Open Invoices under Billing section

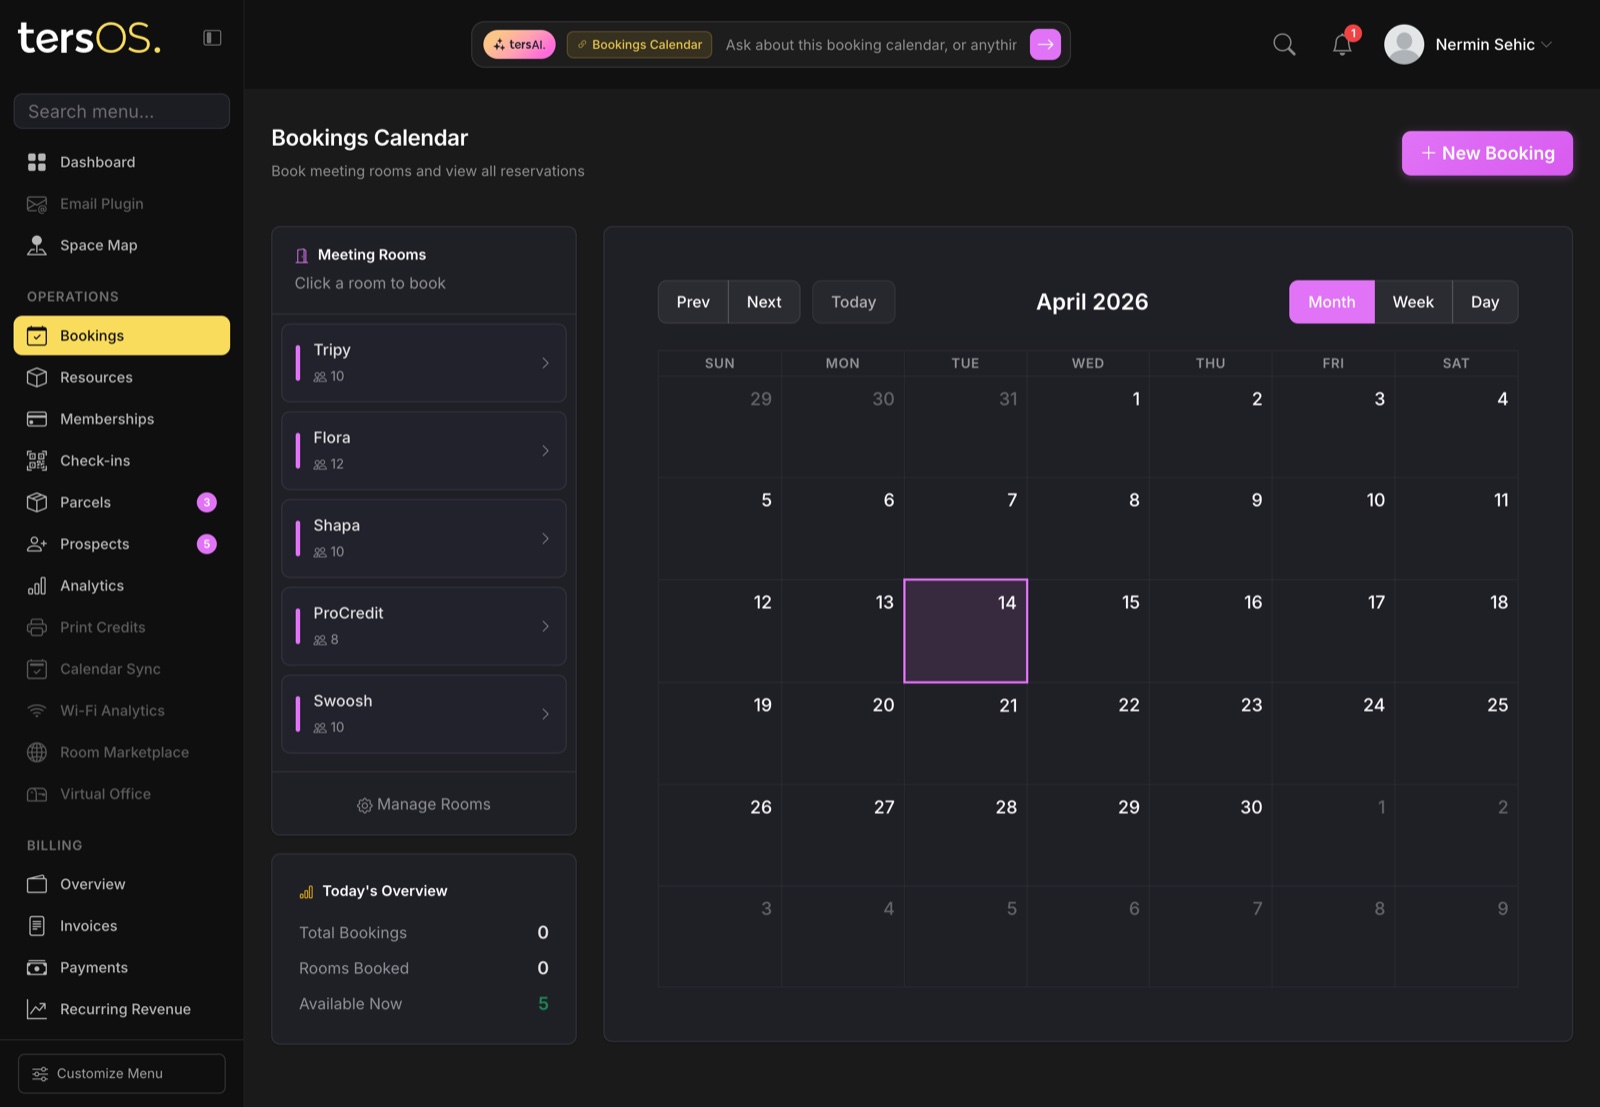88,926
